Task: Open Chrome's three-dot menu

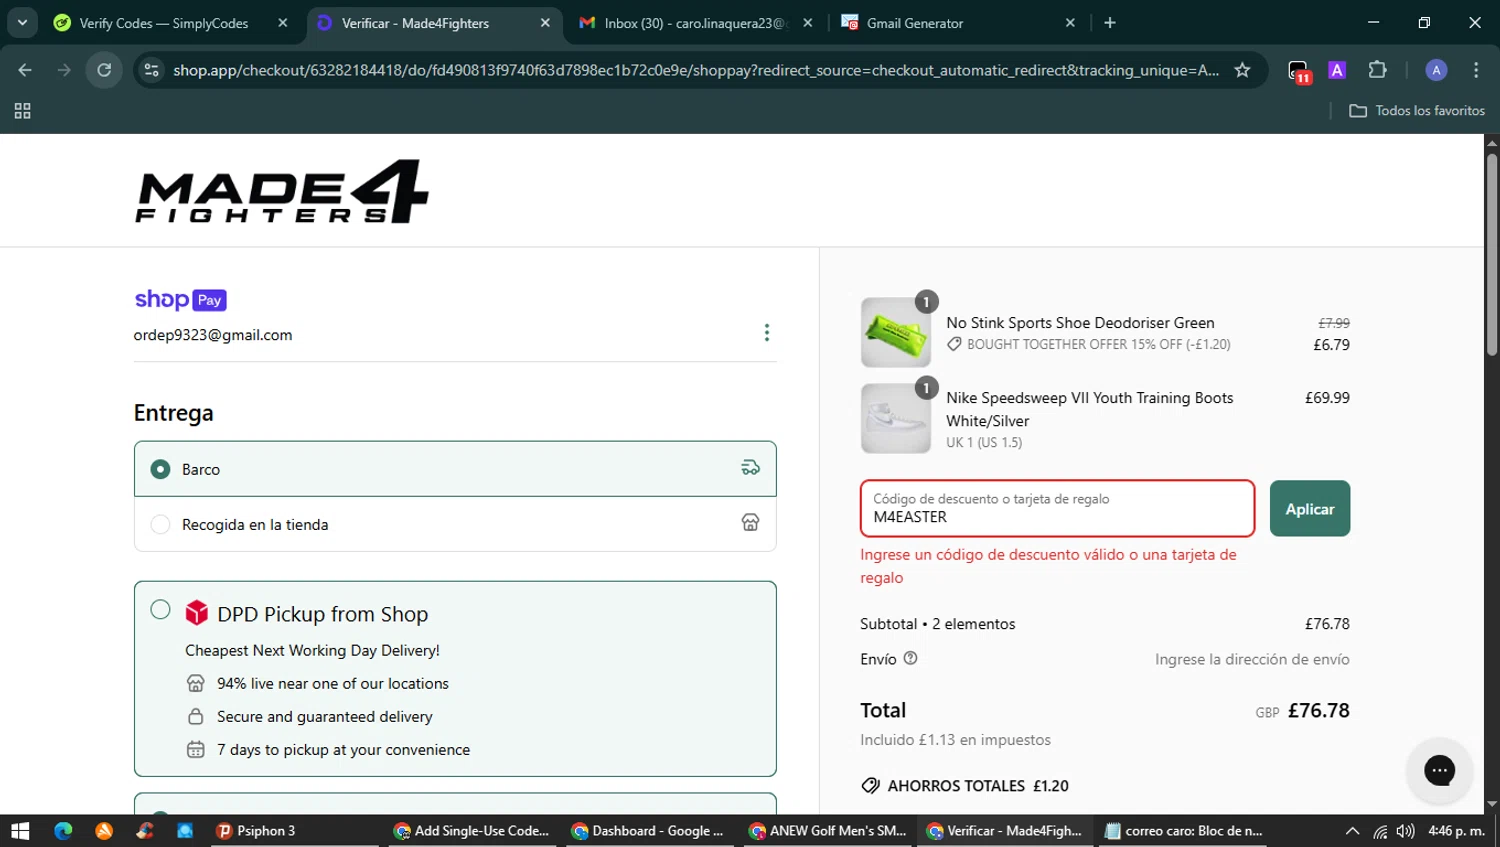Action: coord(1476,70)
